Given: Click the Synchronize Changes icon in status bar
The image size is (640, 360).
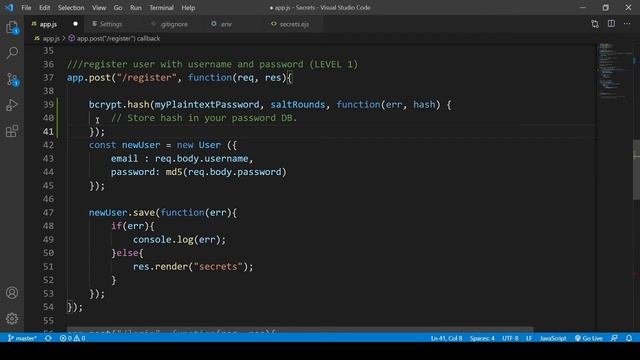Looking at the screenshot, I should coord(48,338).
